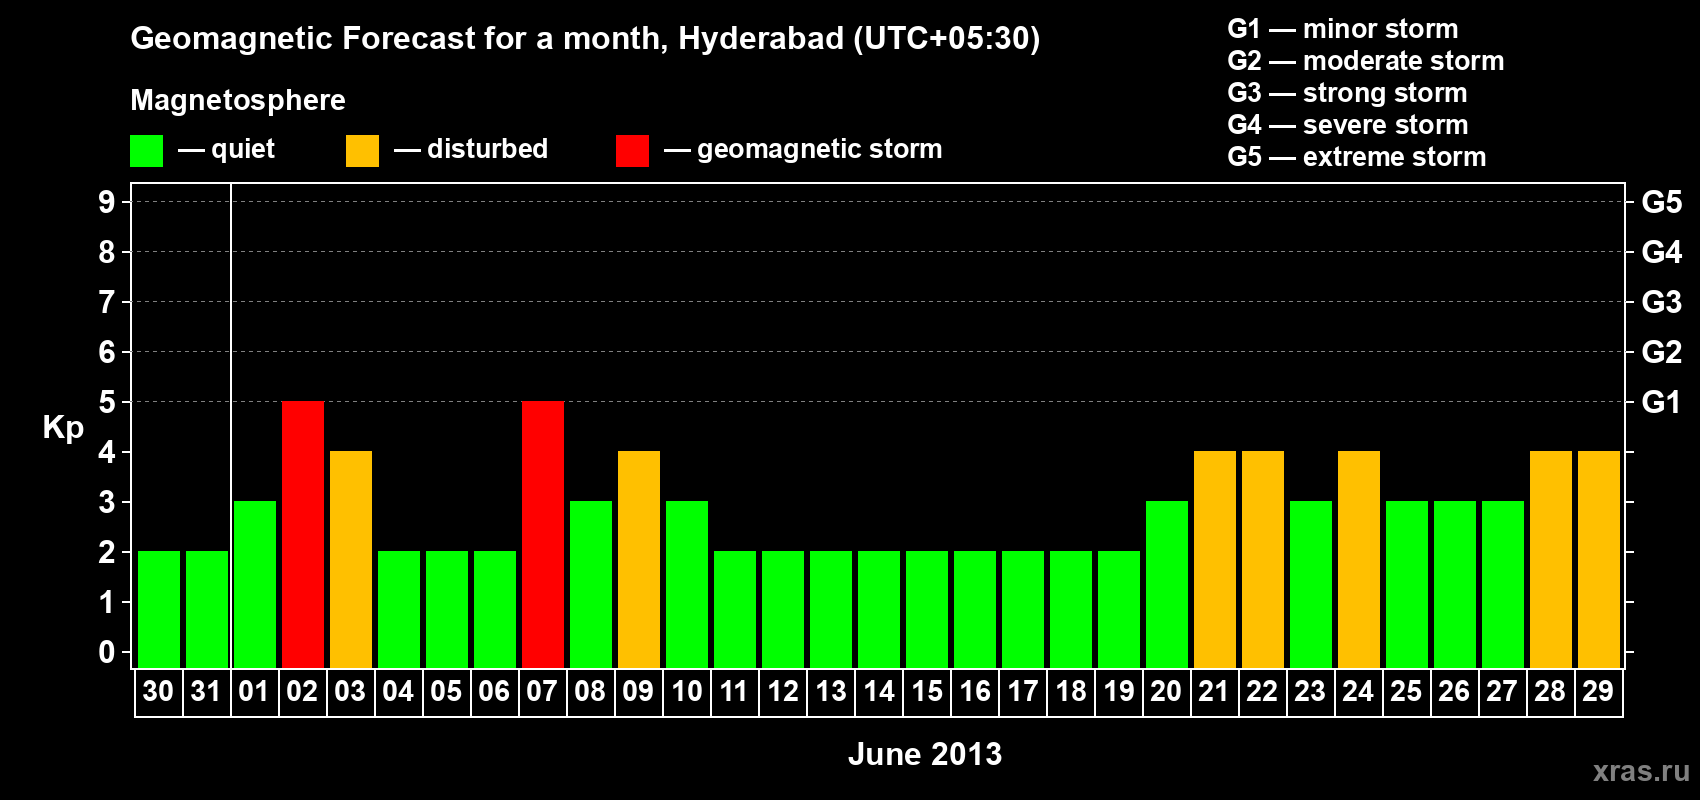Click the G4 right axis label
1700x800 pixels.
[x=1662, y=252]
